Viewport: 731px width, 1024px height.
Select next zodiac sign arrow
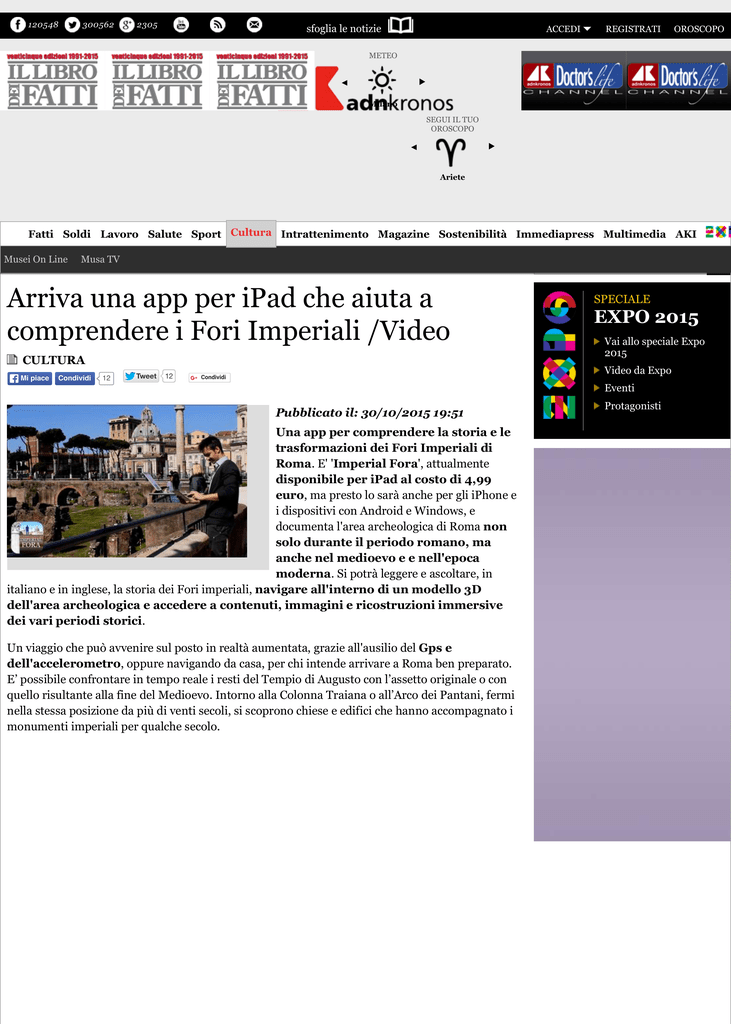click(x=491, y=146)
